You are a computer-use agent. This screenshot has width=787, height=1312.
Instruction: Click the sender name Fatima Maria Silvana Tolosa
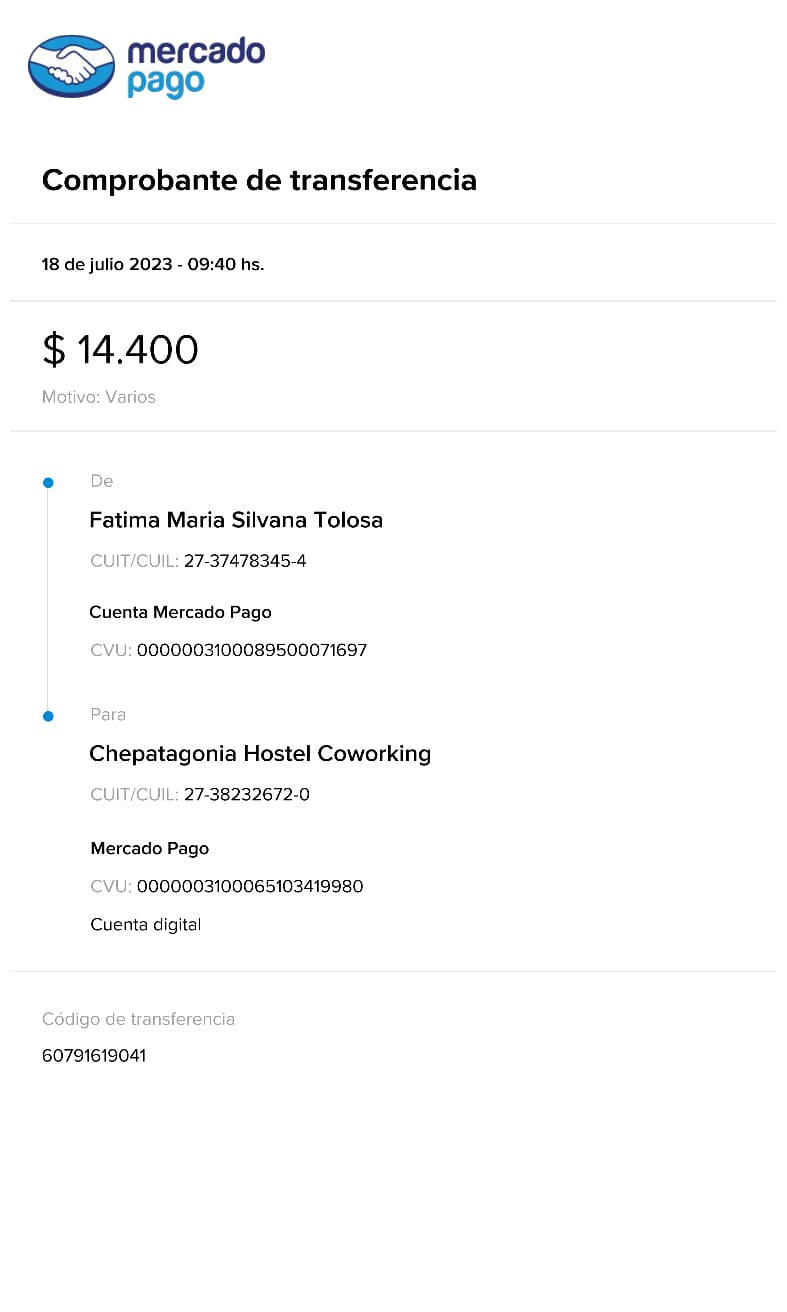(x=235, y=520)
